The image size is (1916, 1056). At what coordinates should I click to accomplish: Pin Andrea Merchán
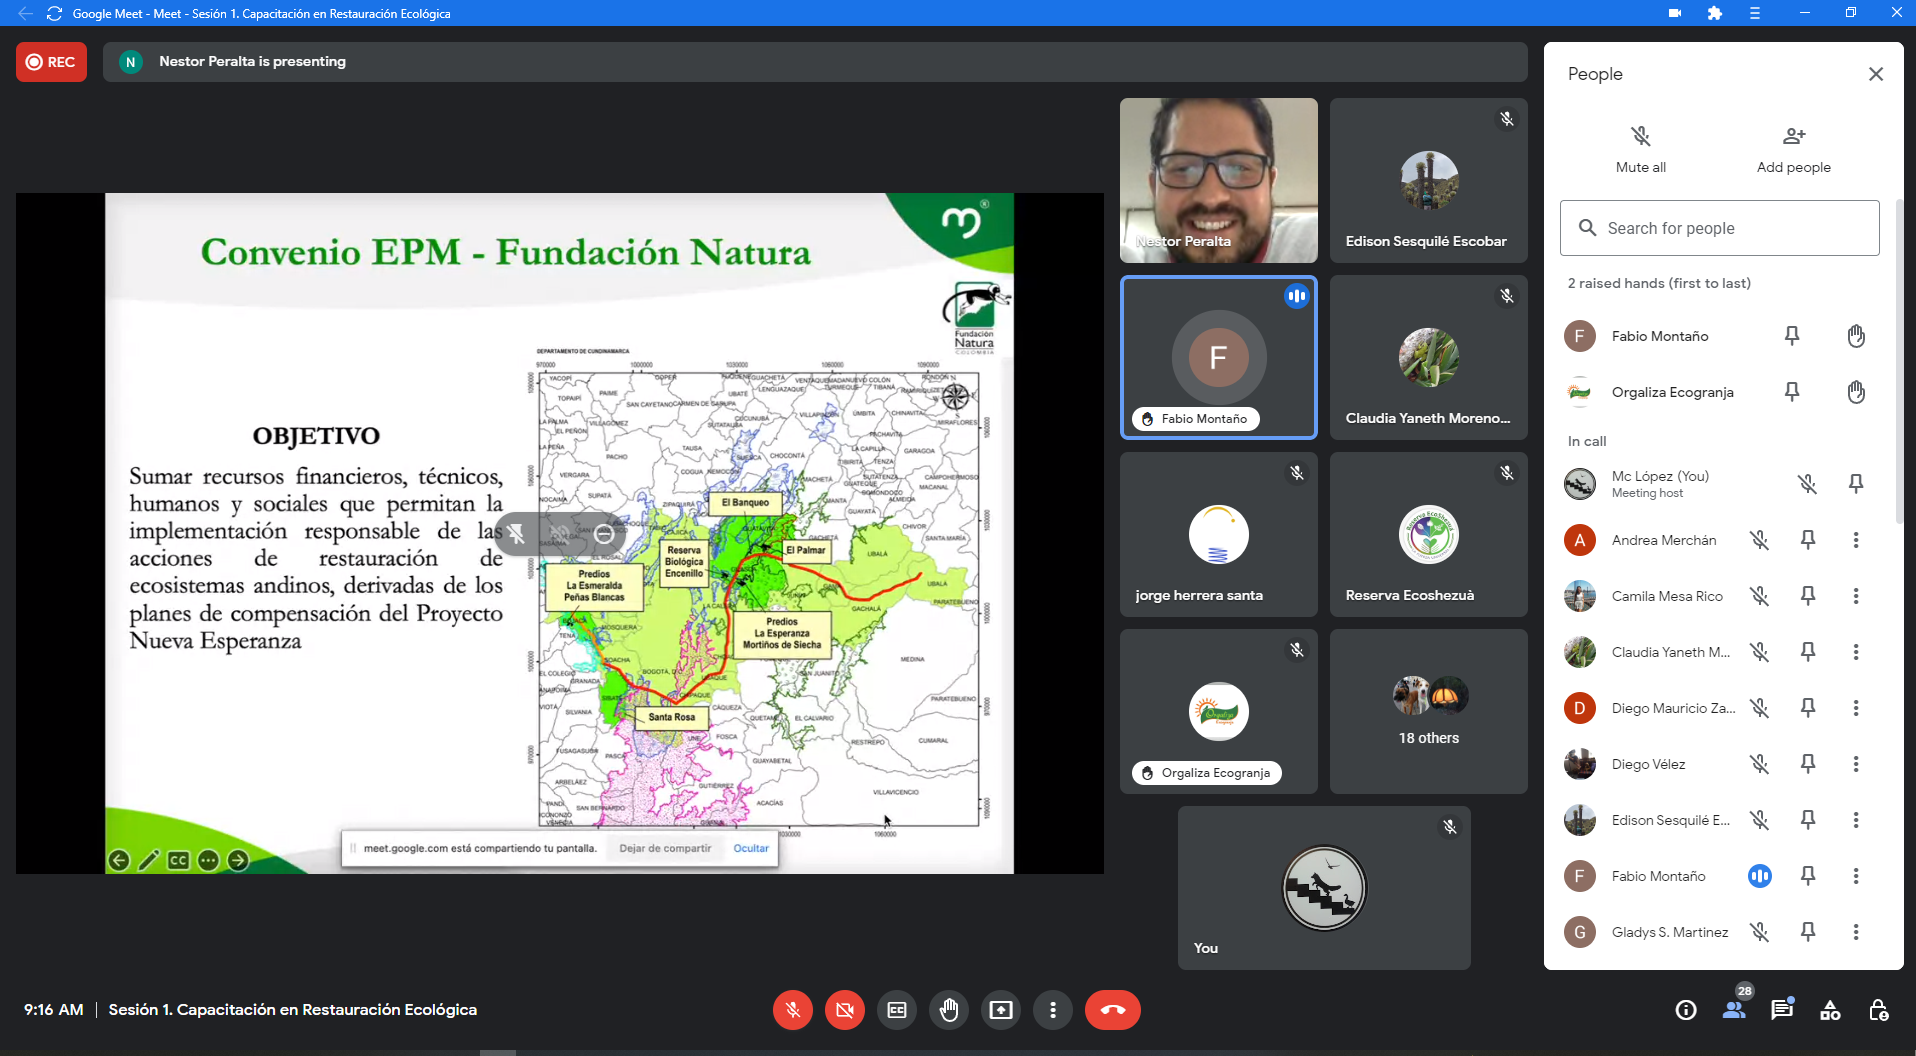tap(1808, 540)
